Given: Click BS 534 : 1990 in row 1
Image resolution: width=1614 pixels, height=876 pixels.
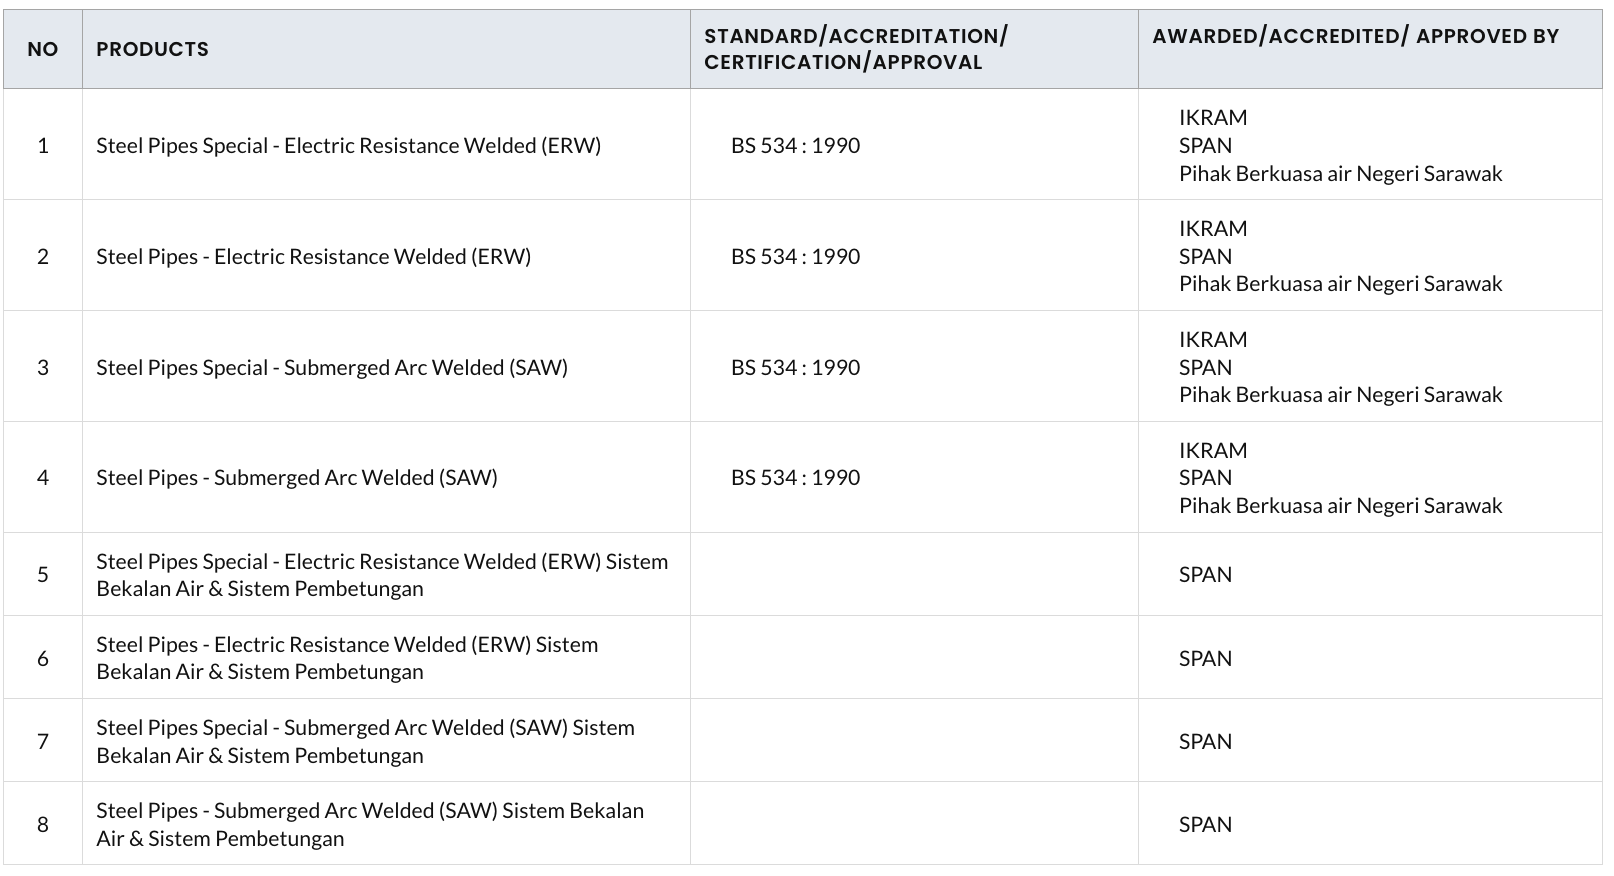Looking at the screenshot, I should [x=795, y=146].
